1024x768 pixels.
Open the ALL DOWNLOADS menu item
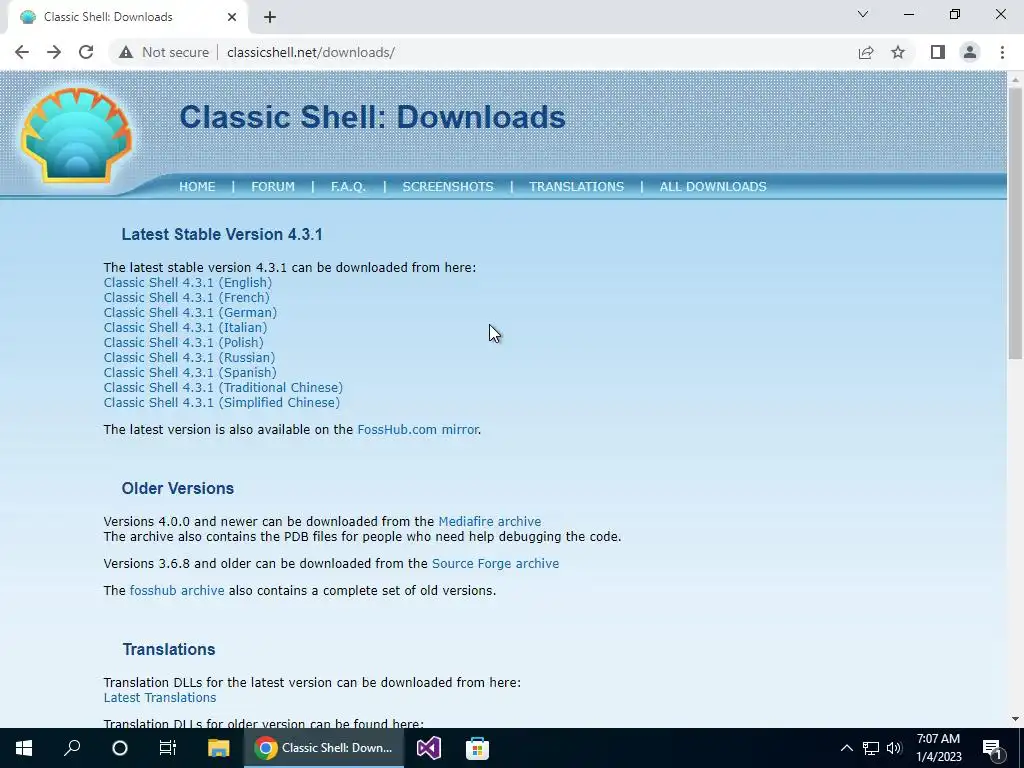coord(713,187)
